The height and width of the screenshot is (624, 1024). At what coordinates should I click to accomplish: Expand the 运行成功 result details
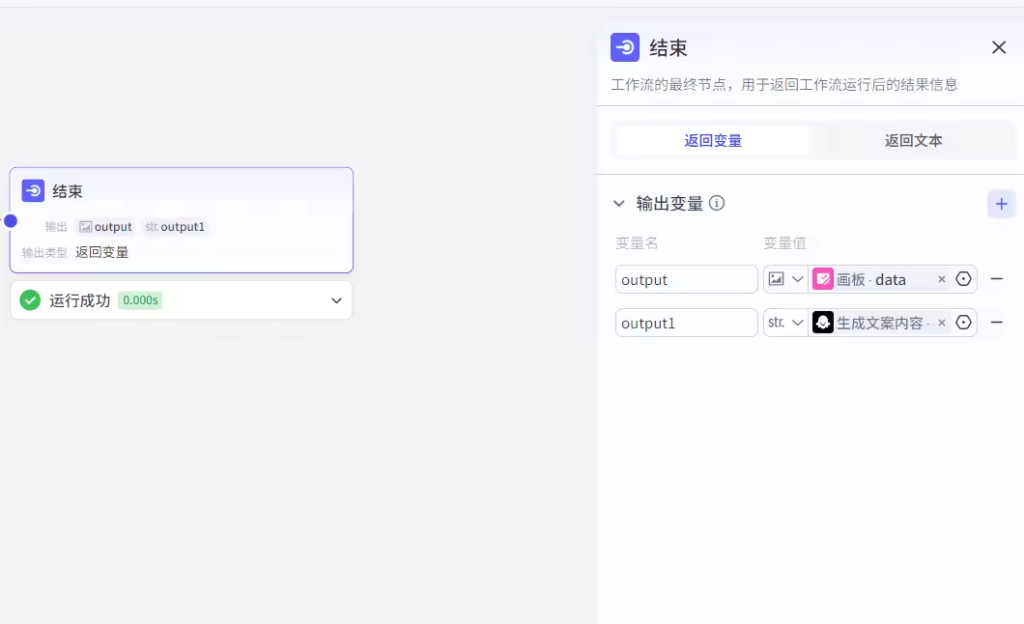tap(336, 300)
